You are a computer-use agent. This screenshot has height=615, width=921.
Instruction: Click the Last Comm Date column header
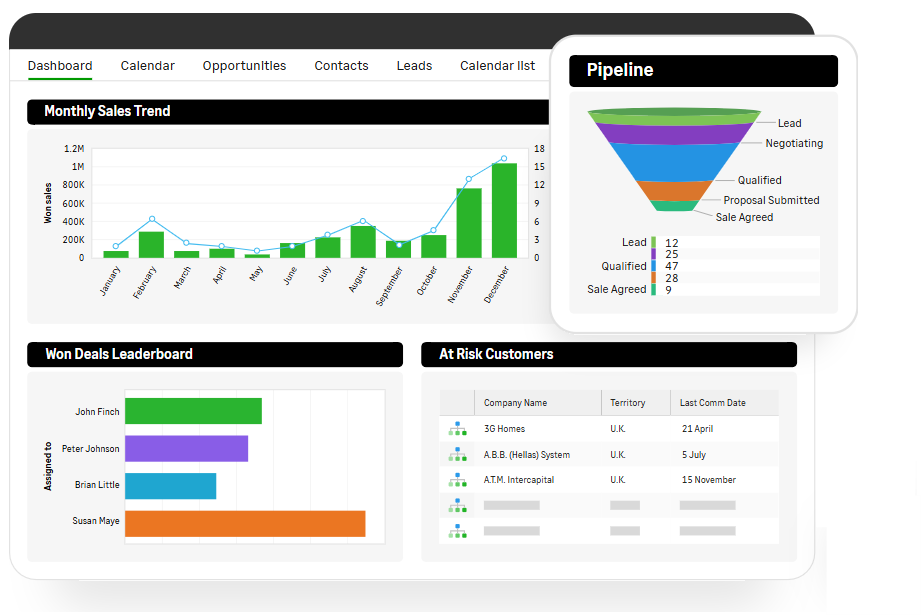pos(715,402)
